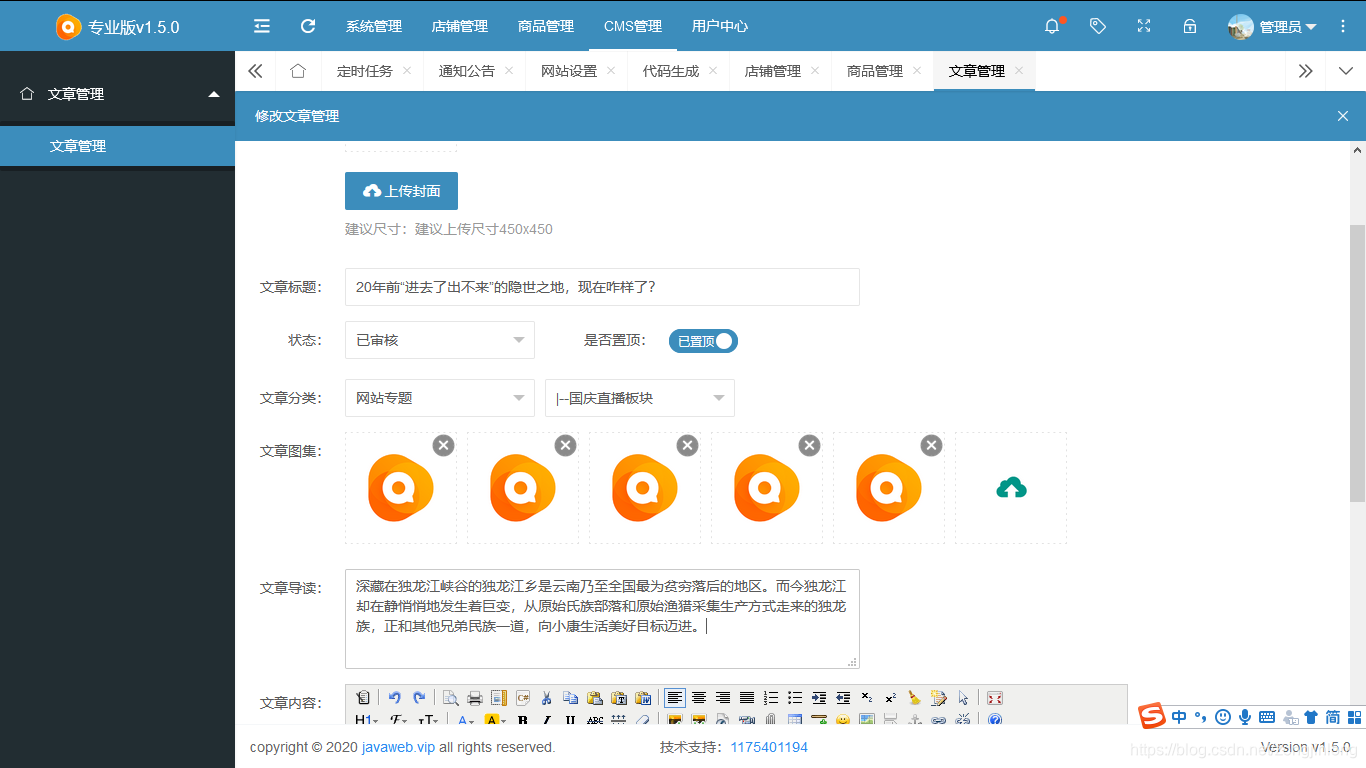Align text center in editor toolbar
The width and height of the screenshot is (1366, 768).
click(x=699, y=698)
